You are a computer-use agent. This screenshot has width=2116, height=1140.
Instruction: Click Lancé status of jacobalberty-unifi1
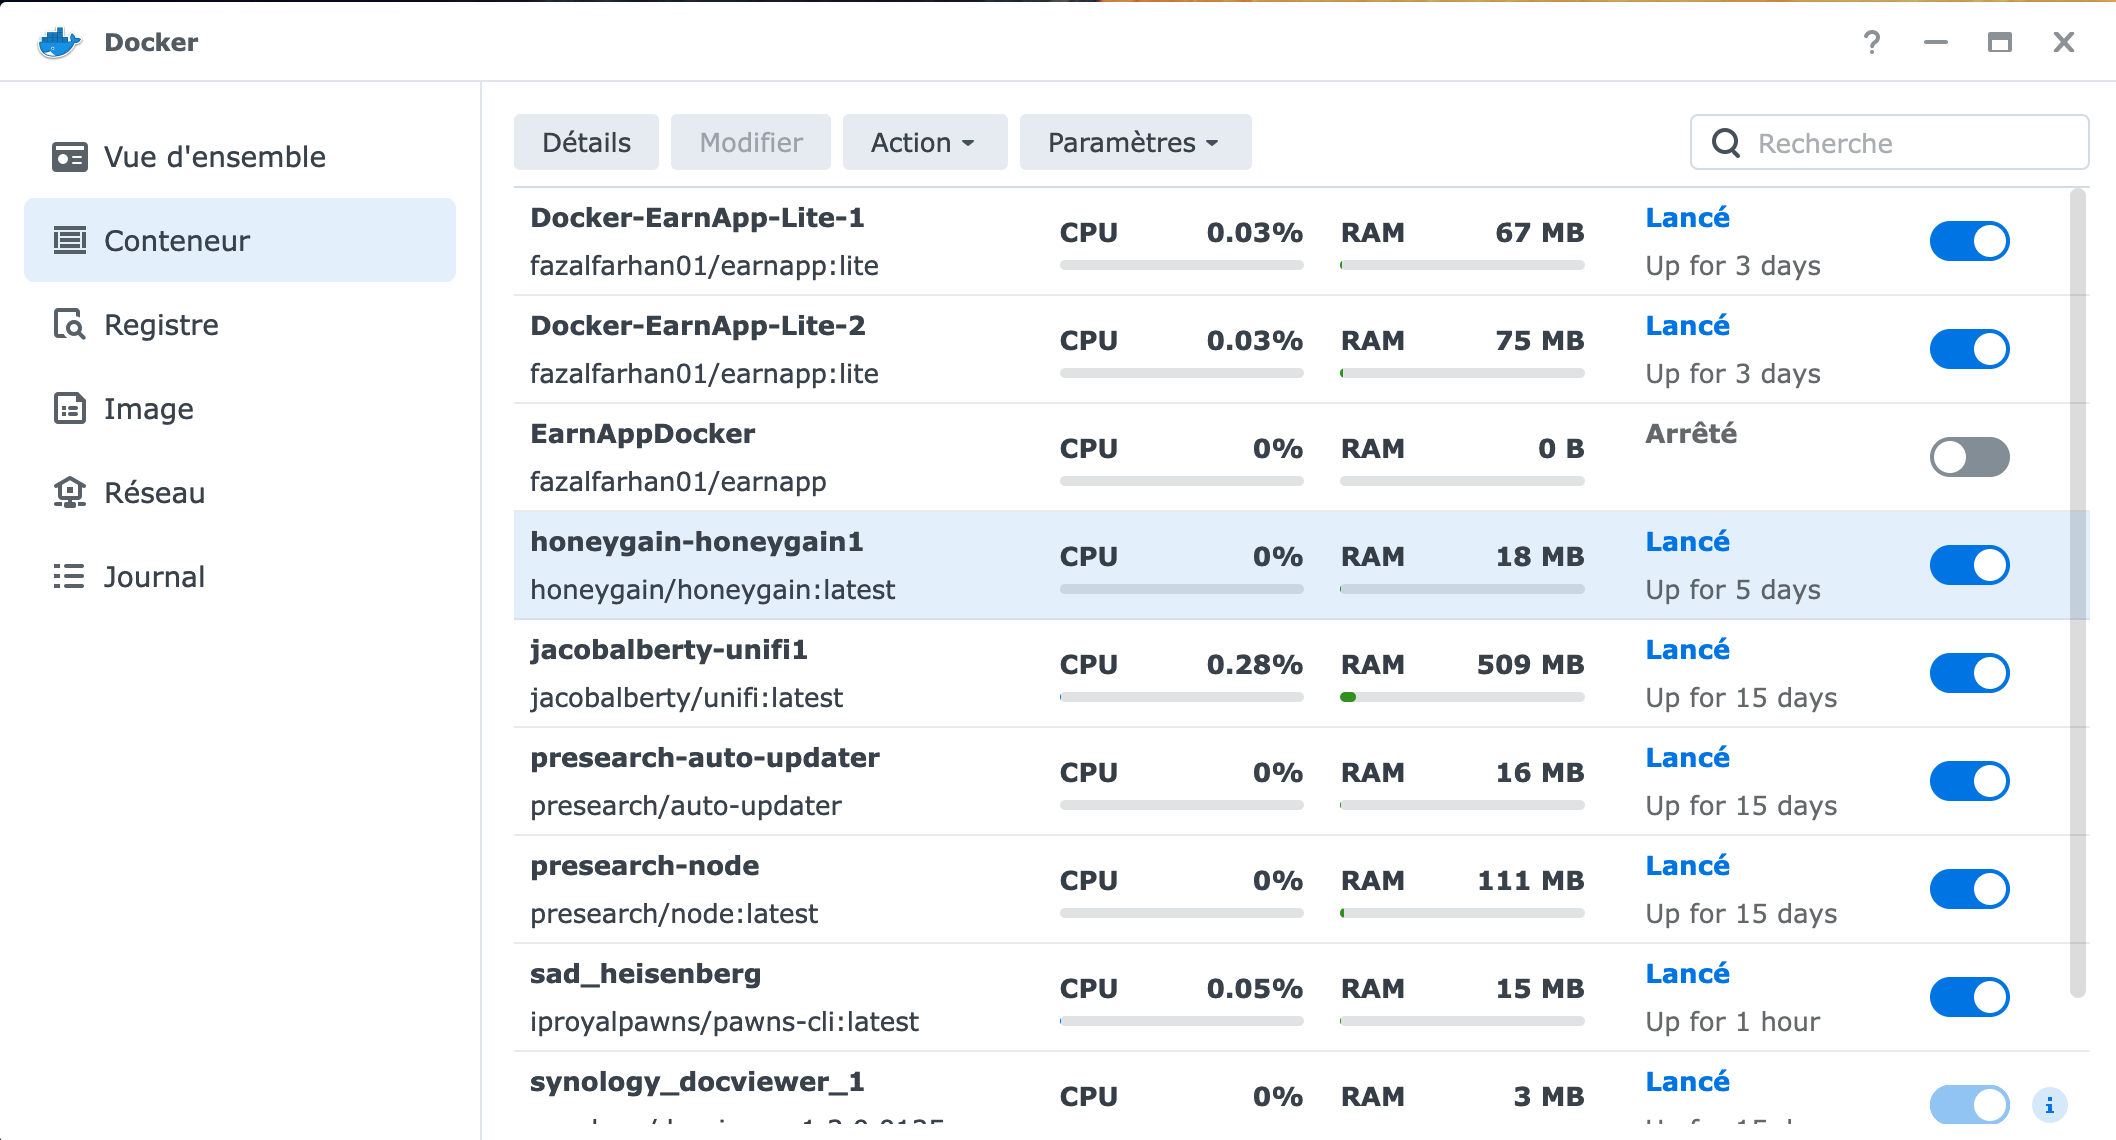(x=1687, y=650)
